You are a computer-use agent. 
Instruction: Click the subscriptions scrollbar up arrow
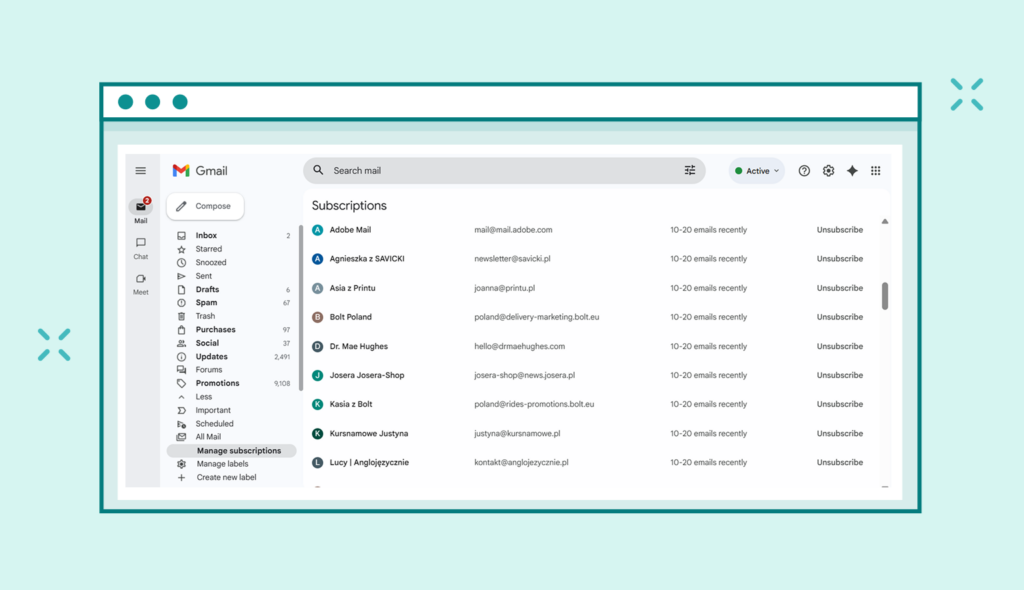point(885,221)
